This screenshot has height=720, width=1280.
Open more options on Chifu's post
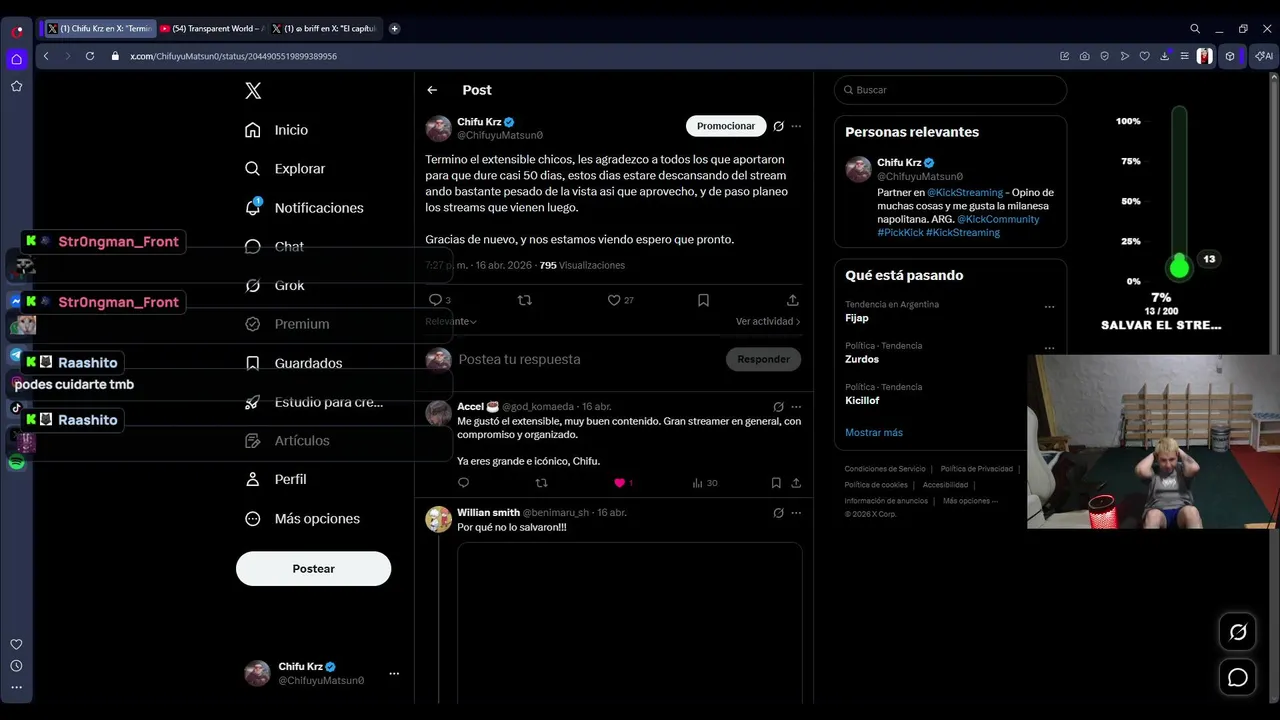pyautogui.click(x=796, y=126)
